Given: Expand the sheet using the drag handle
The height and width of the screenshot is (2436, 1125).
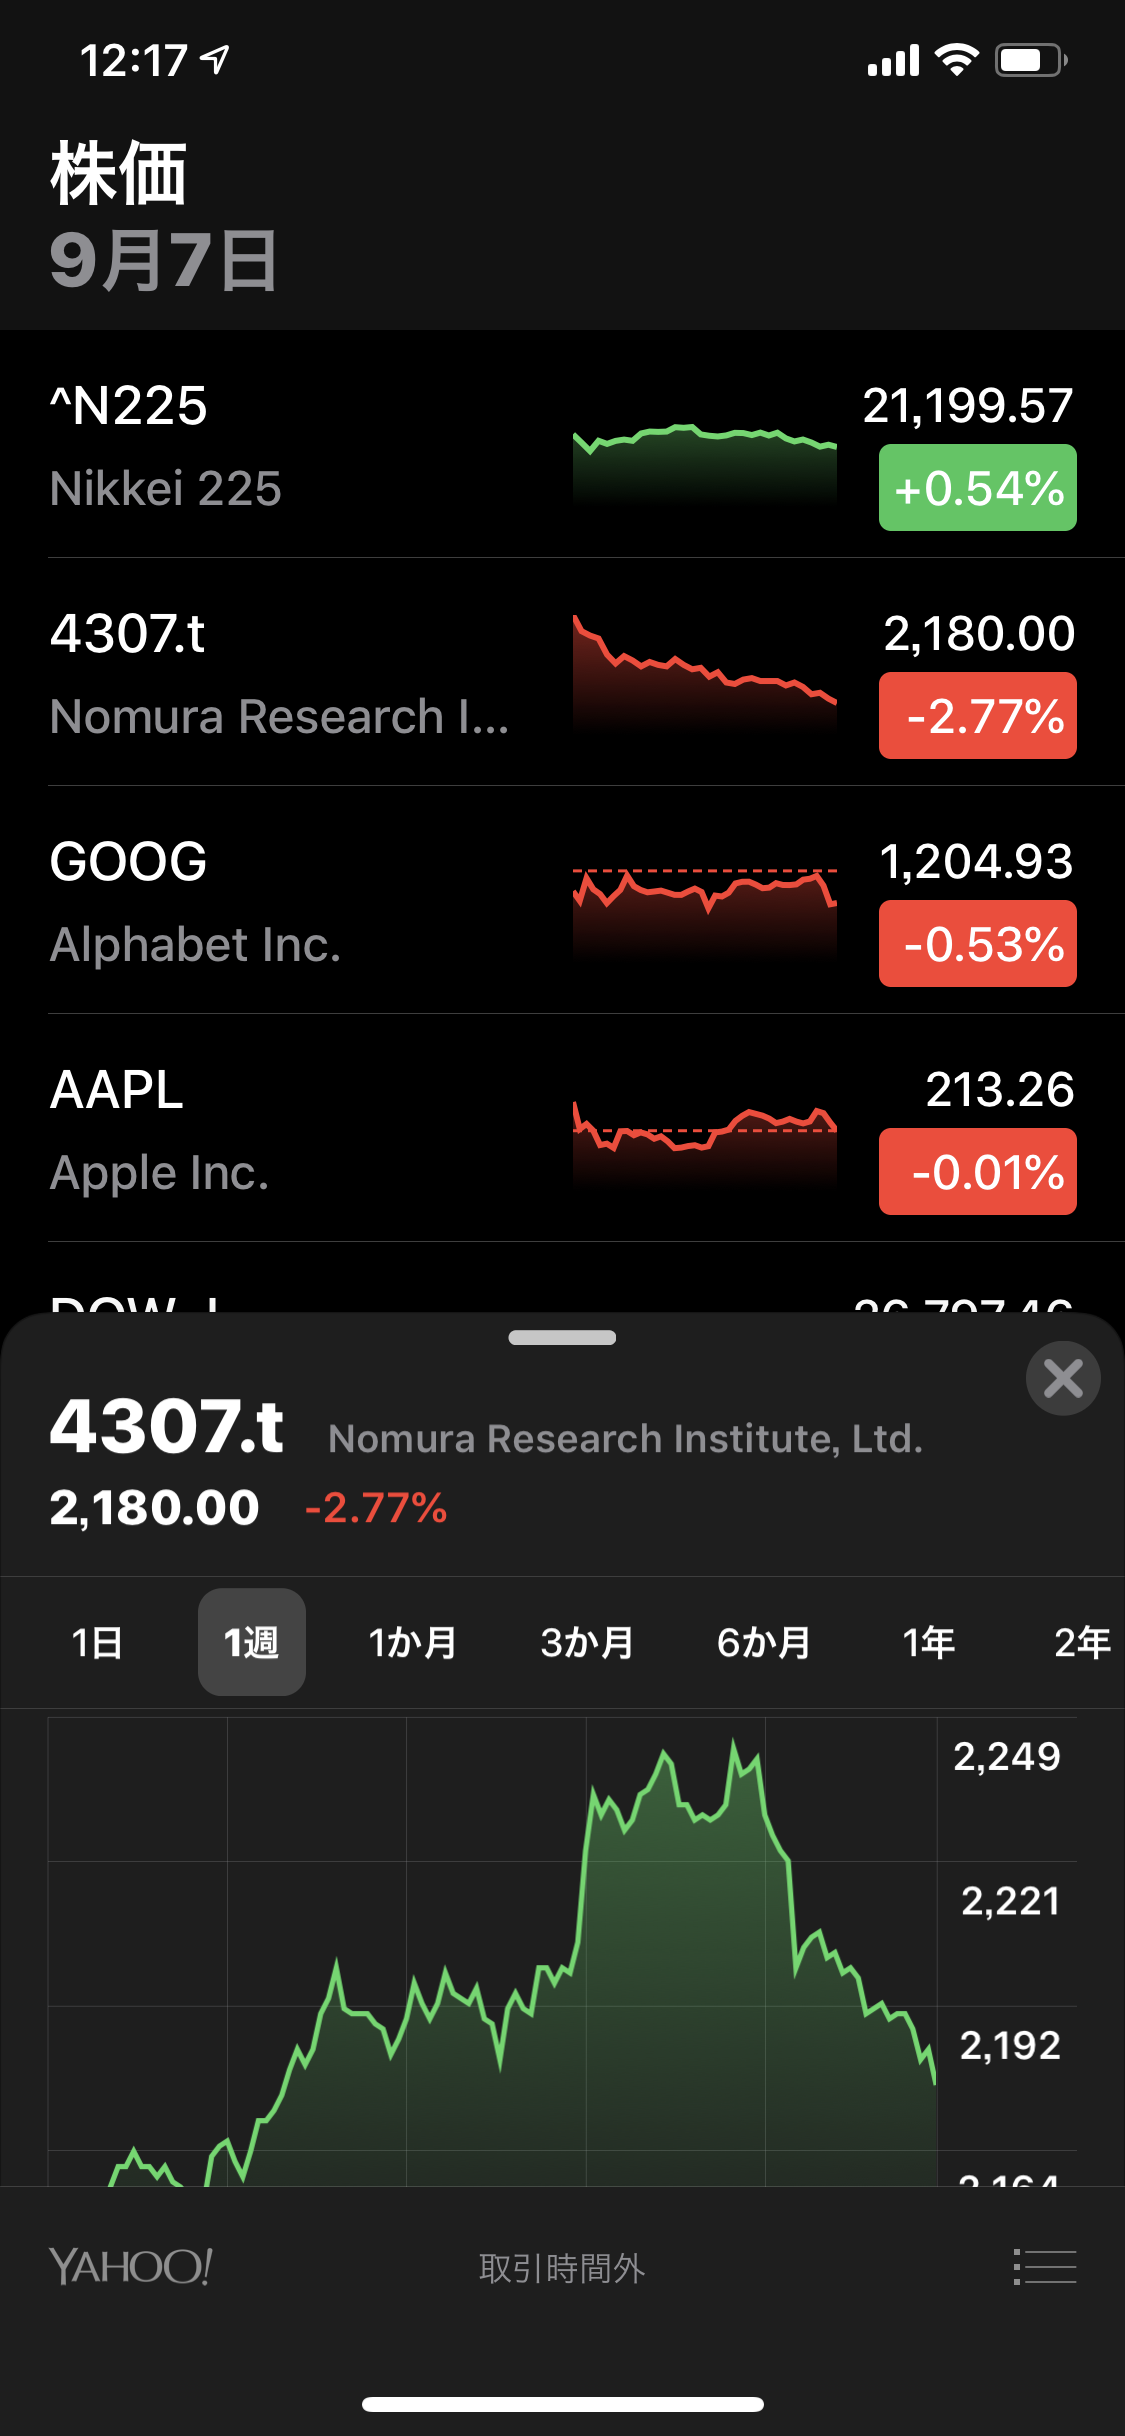Looking at the screenshot, I should [x=562, y=1338].
